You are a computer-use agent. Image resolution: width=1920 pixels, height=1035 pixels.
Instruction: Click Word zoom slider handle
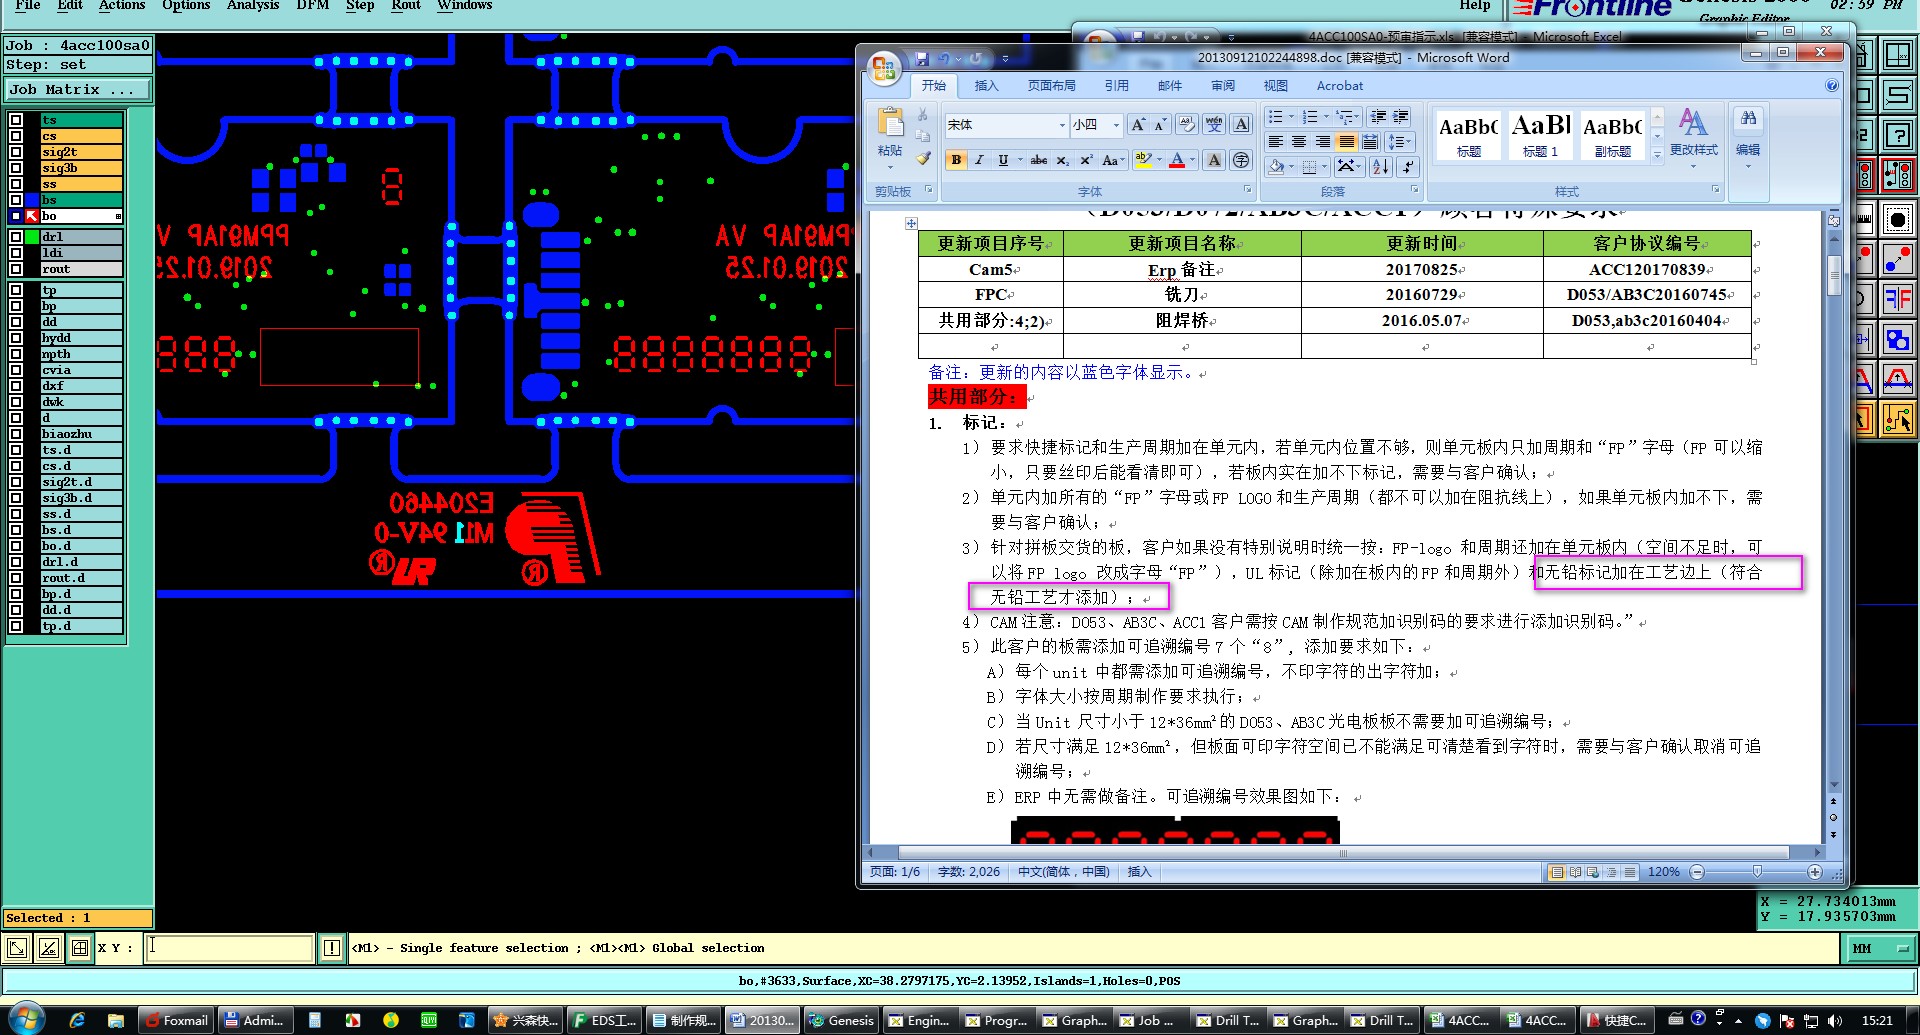[1757, 872]
